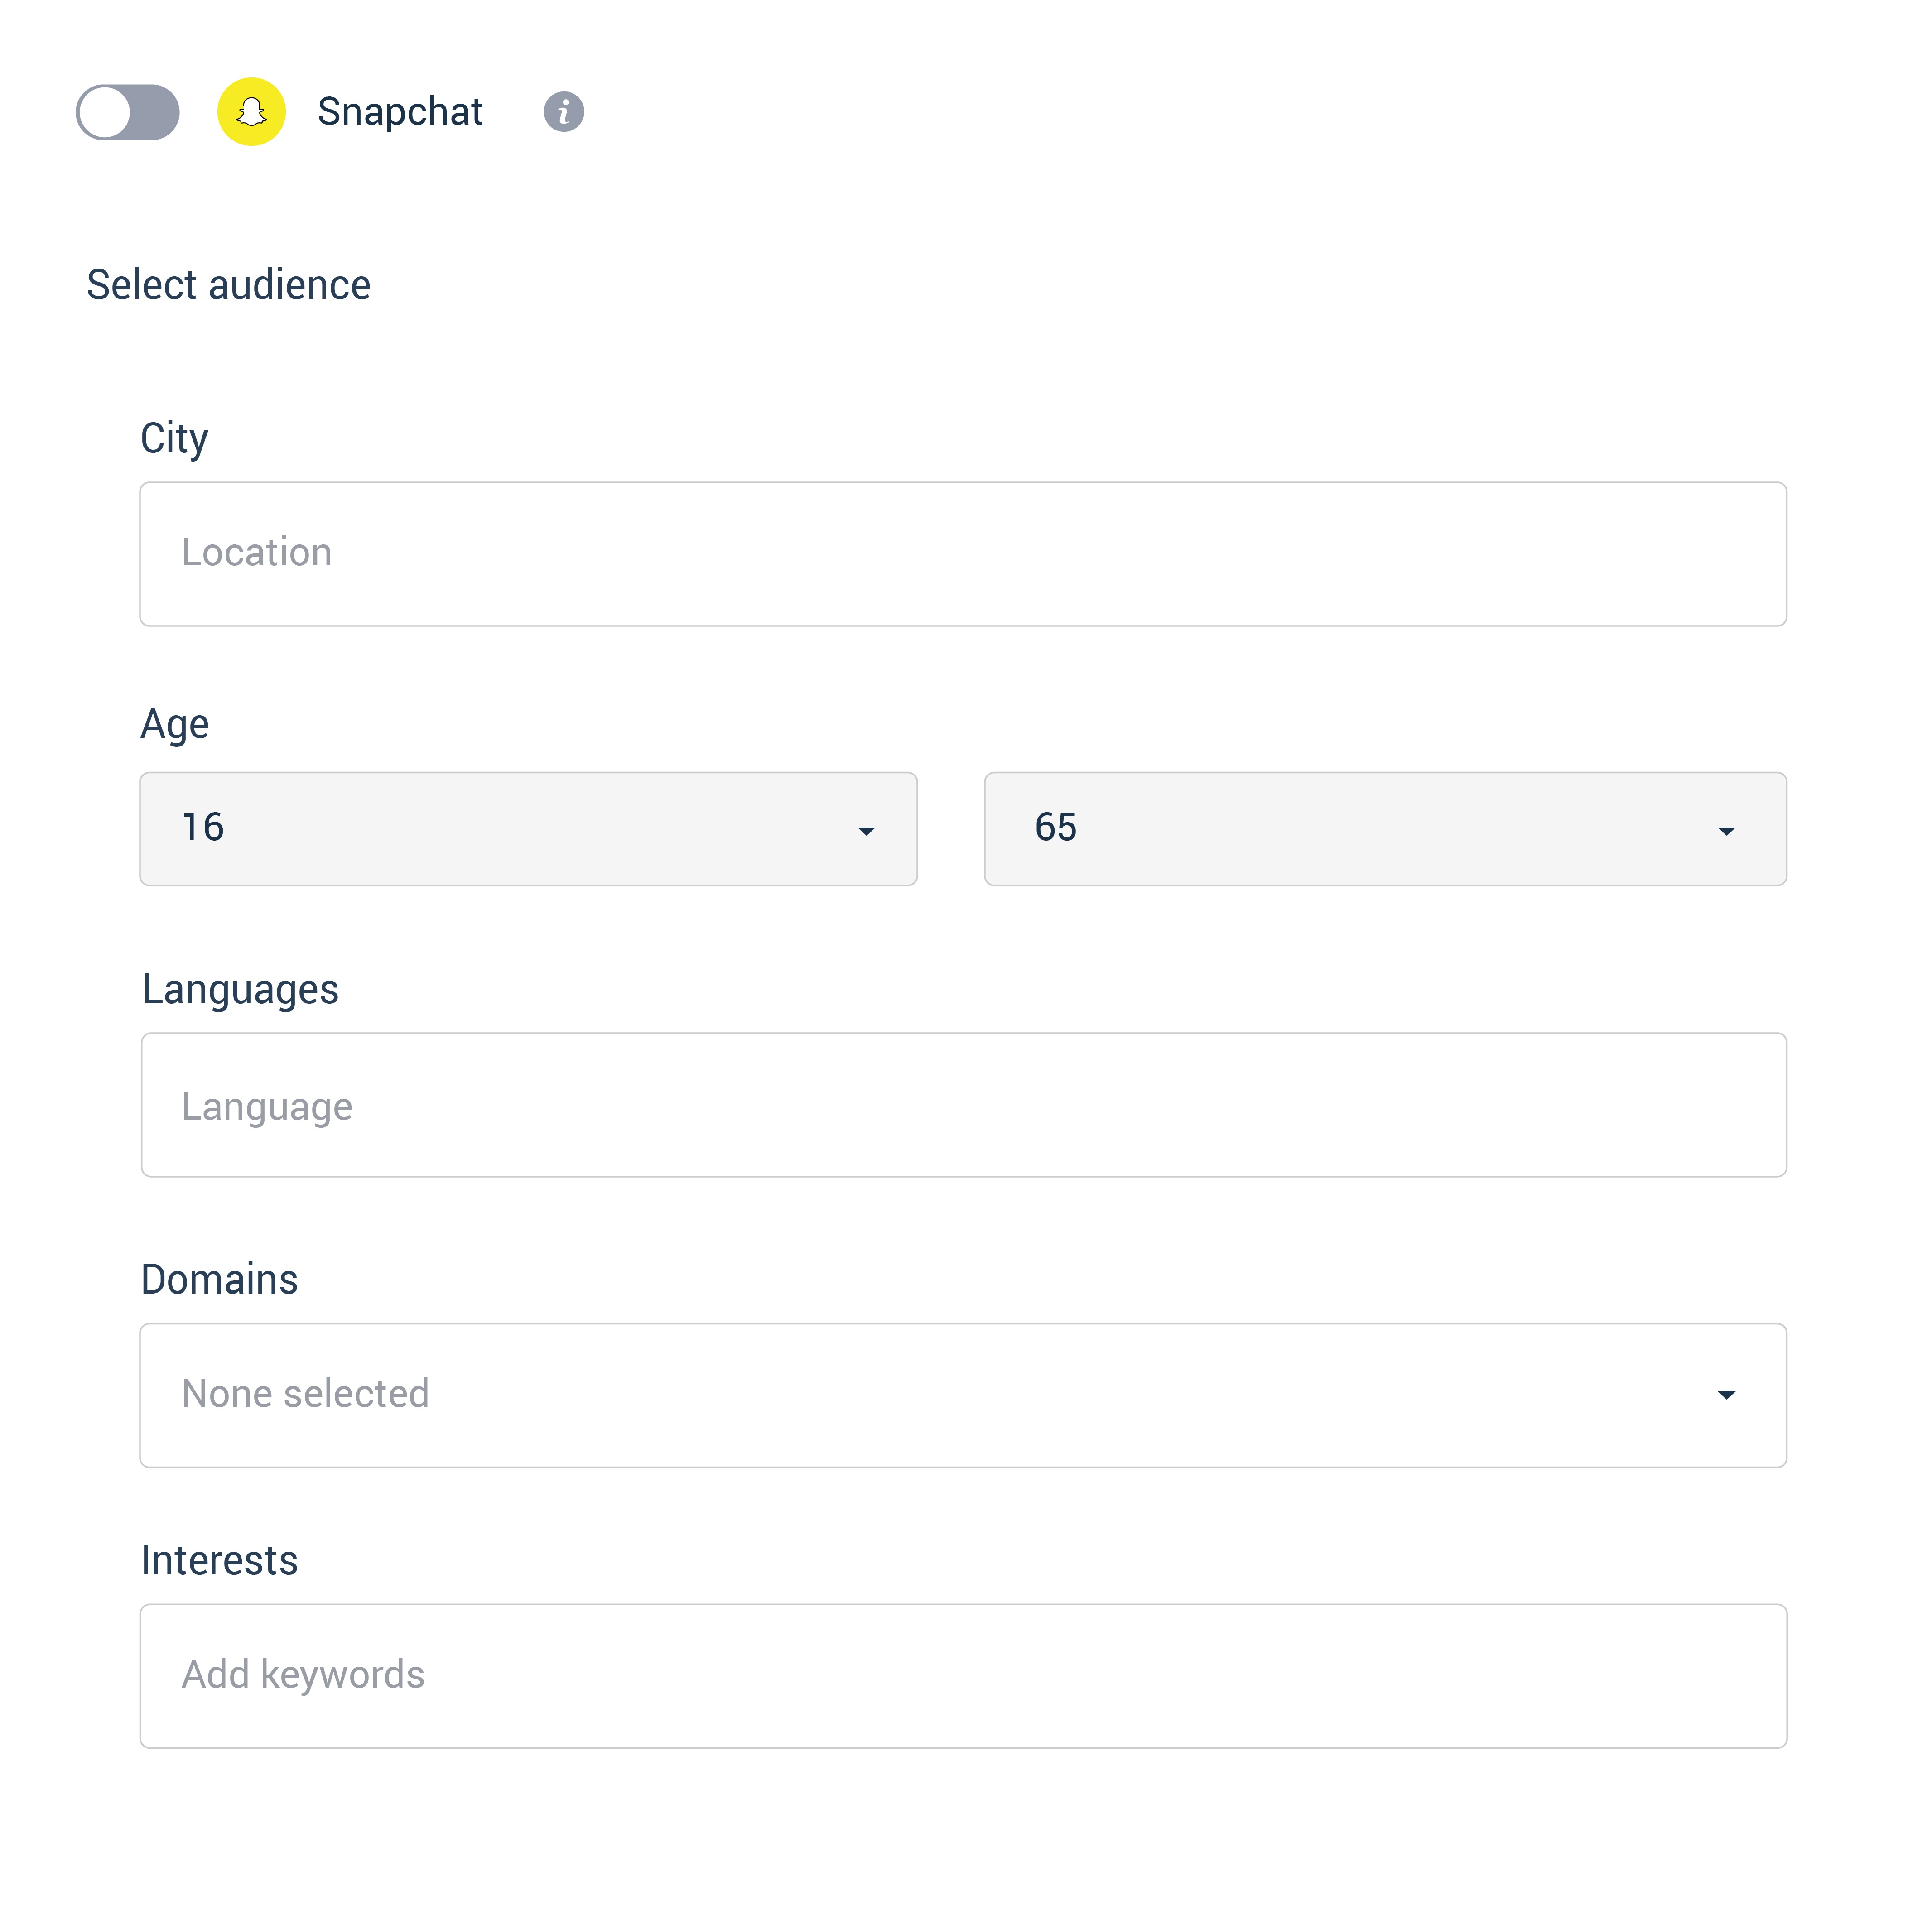Enable the Snapchat toggle switch

(128, 112)
